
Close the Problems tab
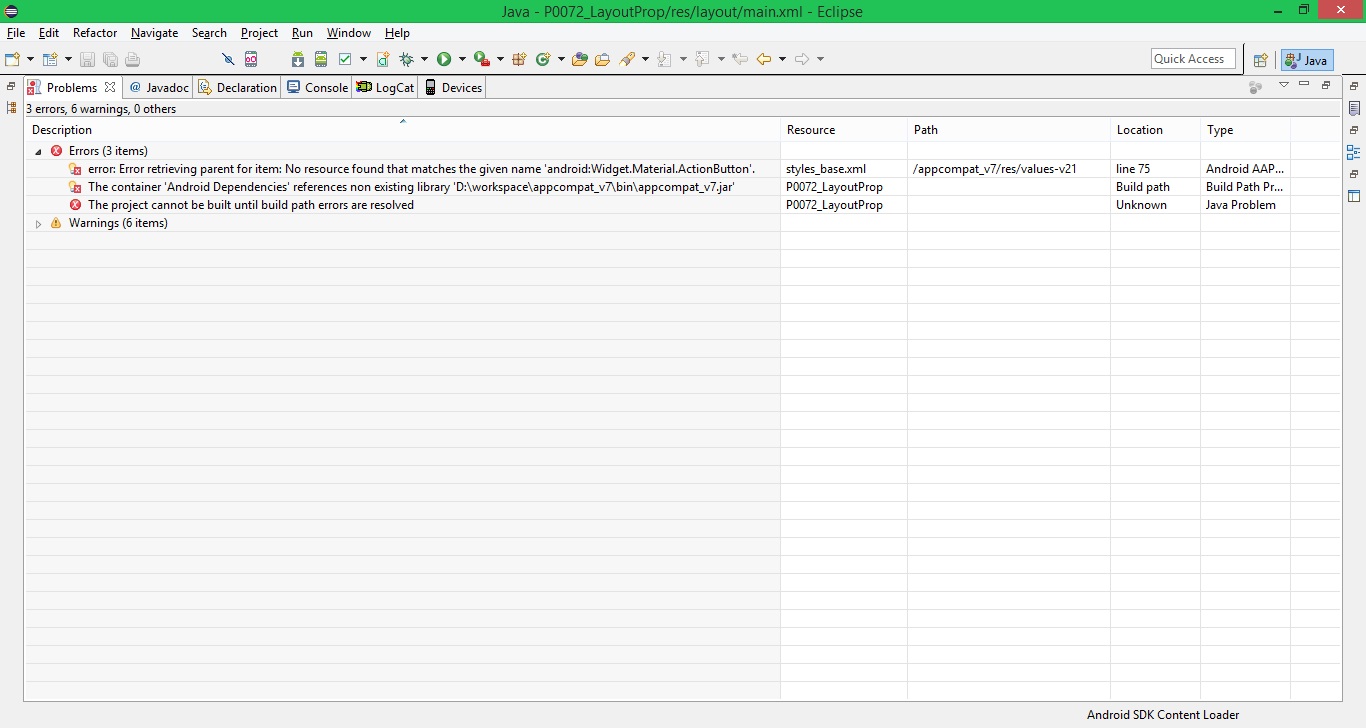tap(110, 87)
